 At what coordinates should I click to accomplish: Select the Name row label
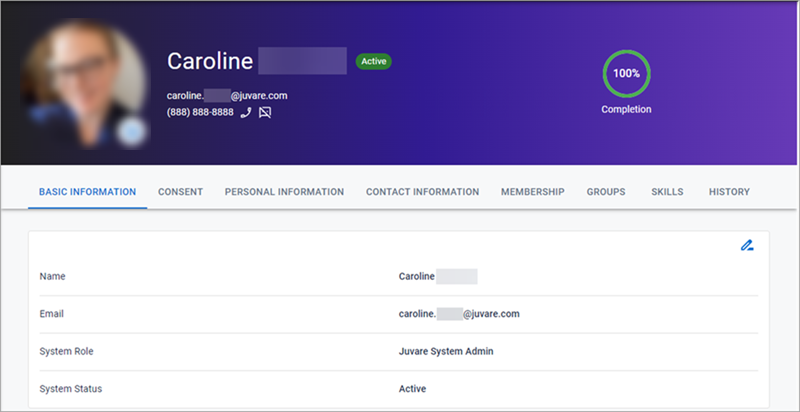[x=53, y=276]
